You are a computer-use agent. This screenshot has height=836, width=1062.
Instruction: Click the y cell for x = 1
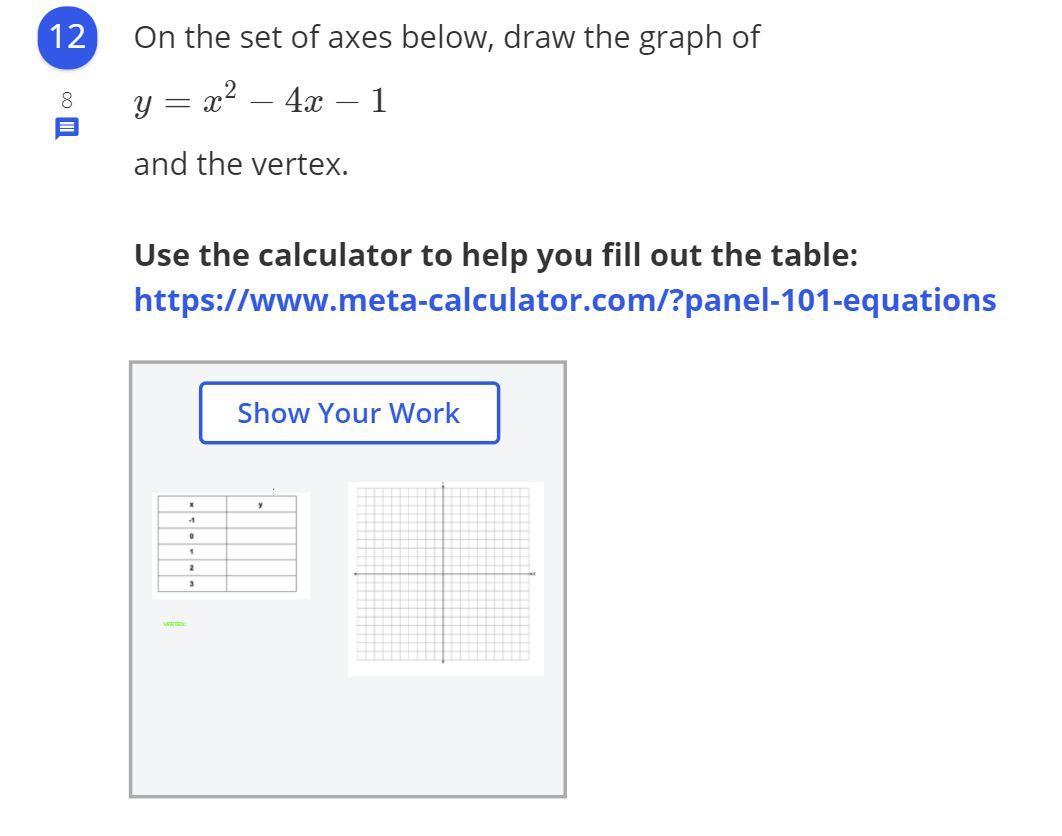pyautogui.click(x=261, y=552)
